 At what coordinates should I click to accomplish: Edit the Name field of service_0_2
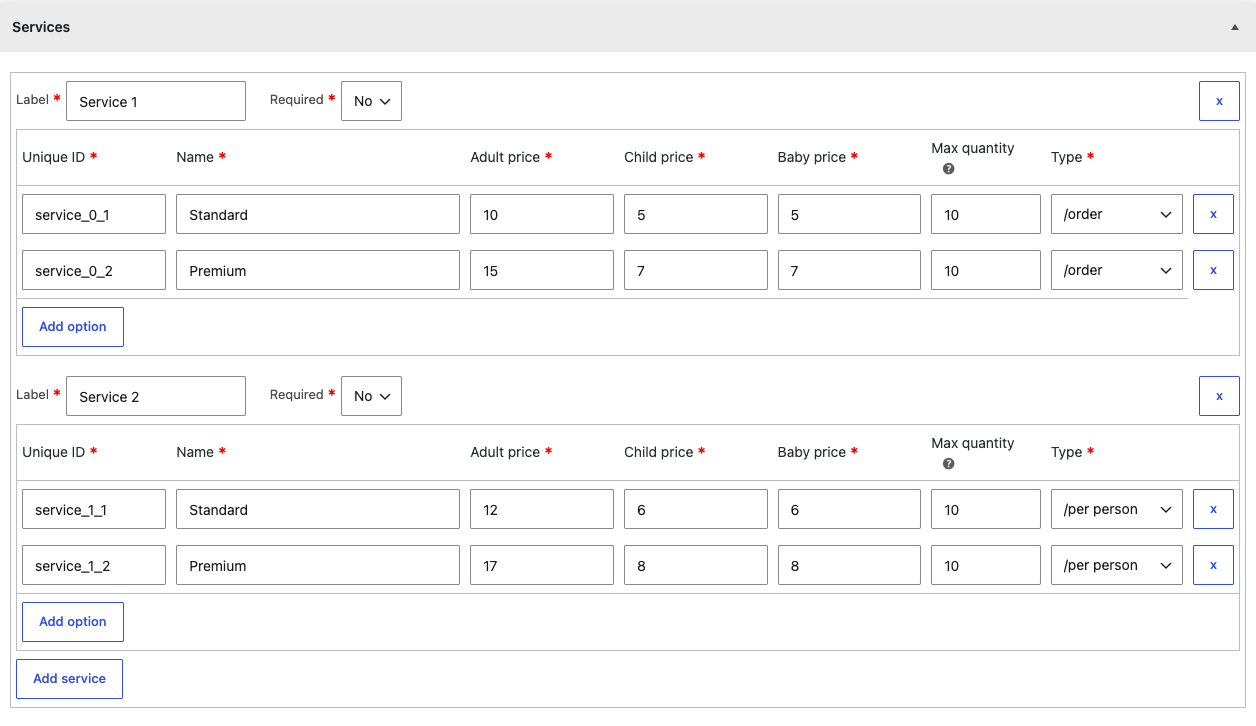click(x=318, y=270)
